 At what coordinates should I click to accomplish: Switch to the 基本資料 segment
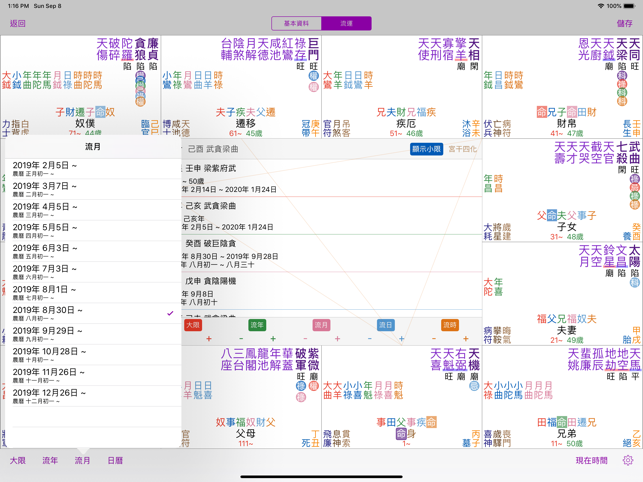coord(296,23)
